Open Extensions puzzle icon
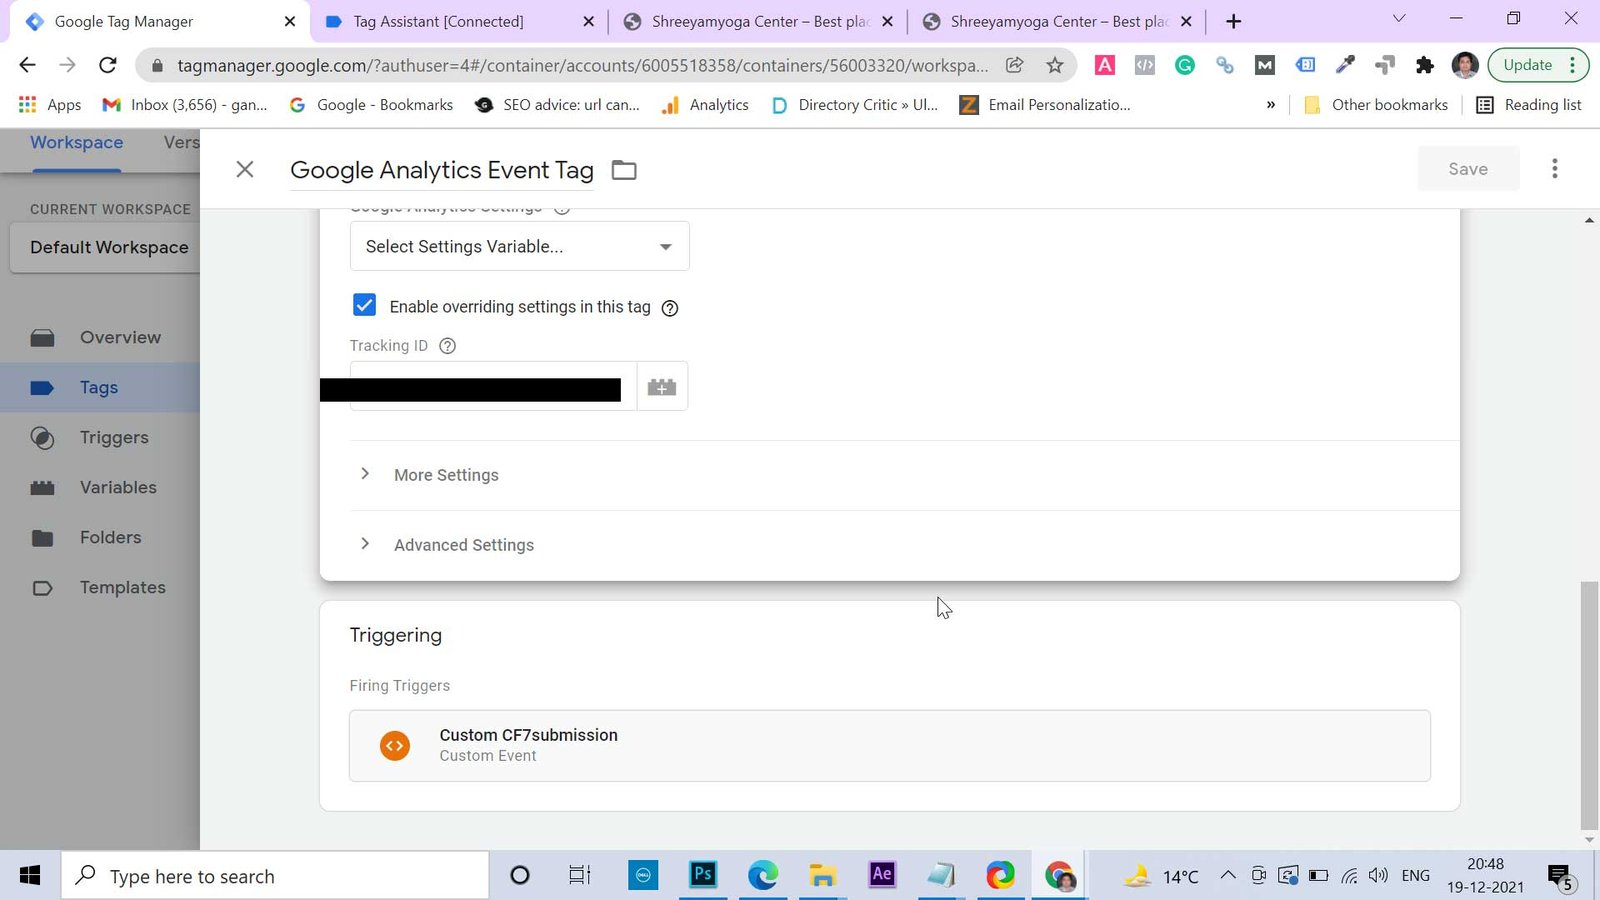The width and height of the screenshot is (1600, 900). point(1424,65)
